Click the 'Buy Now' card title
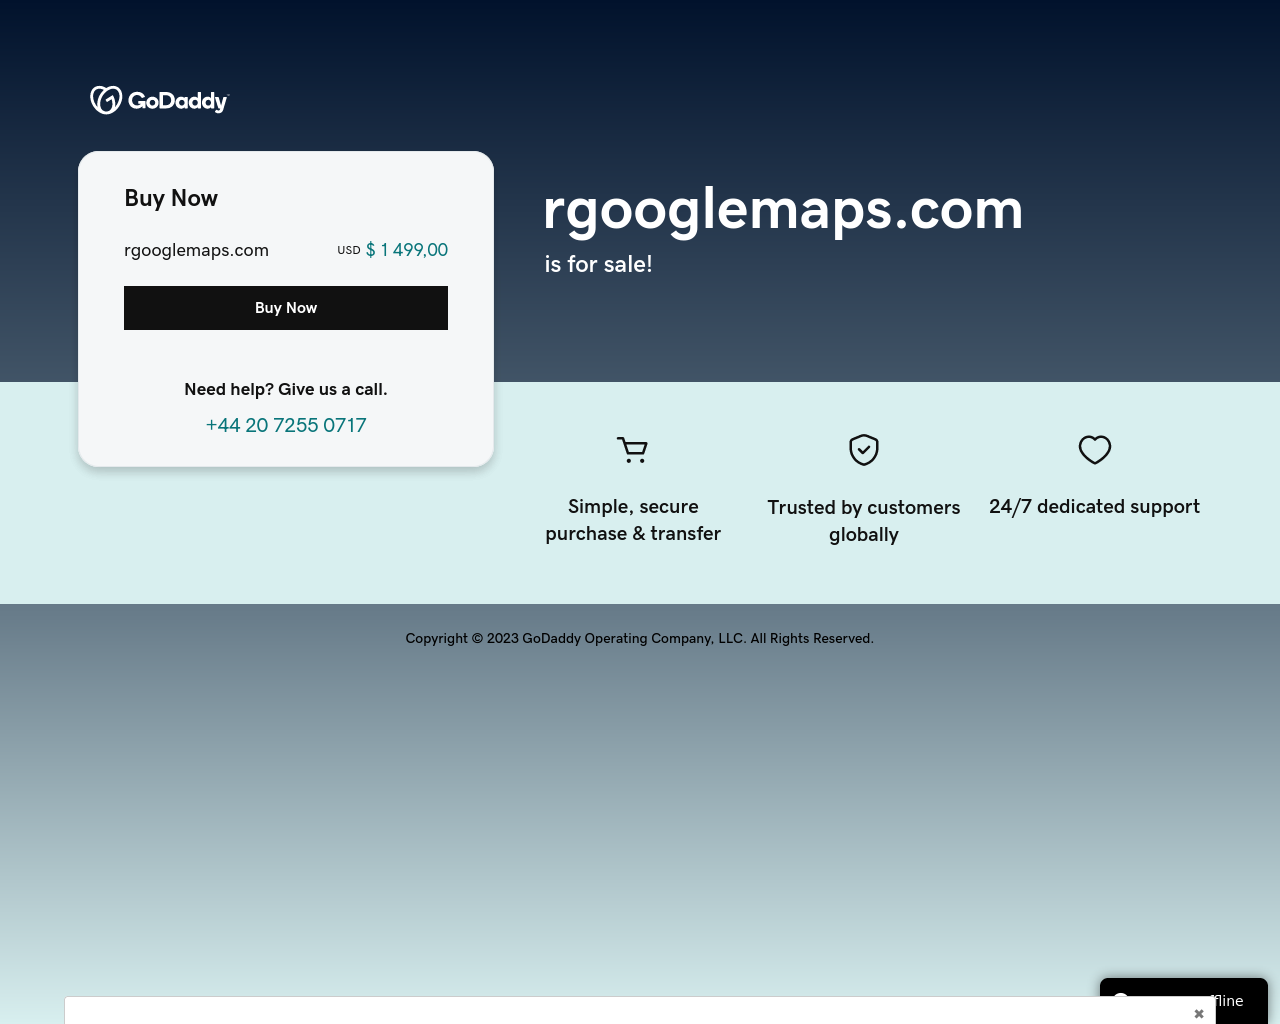Screen dimensions: 1280x1024 (171, 198)
